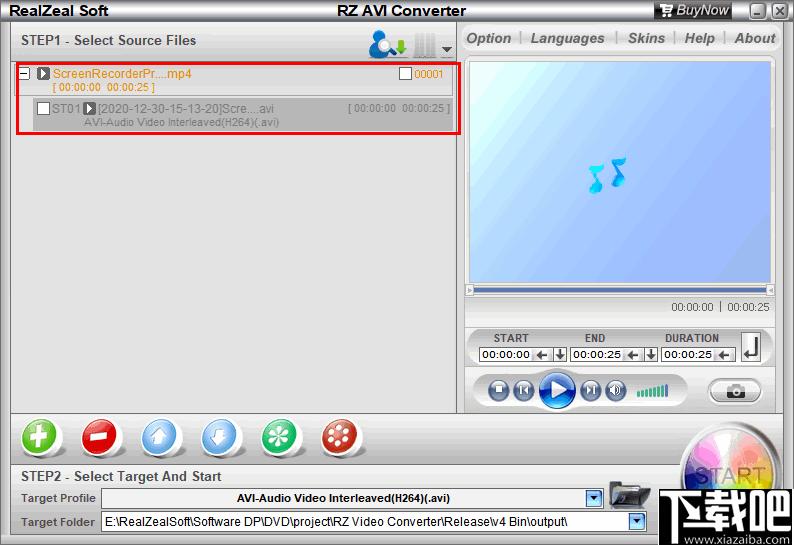Click the Target Folder path field

coord(365,521)
